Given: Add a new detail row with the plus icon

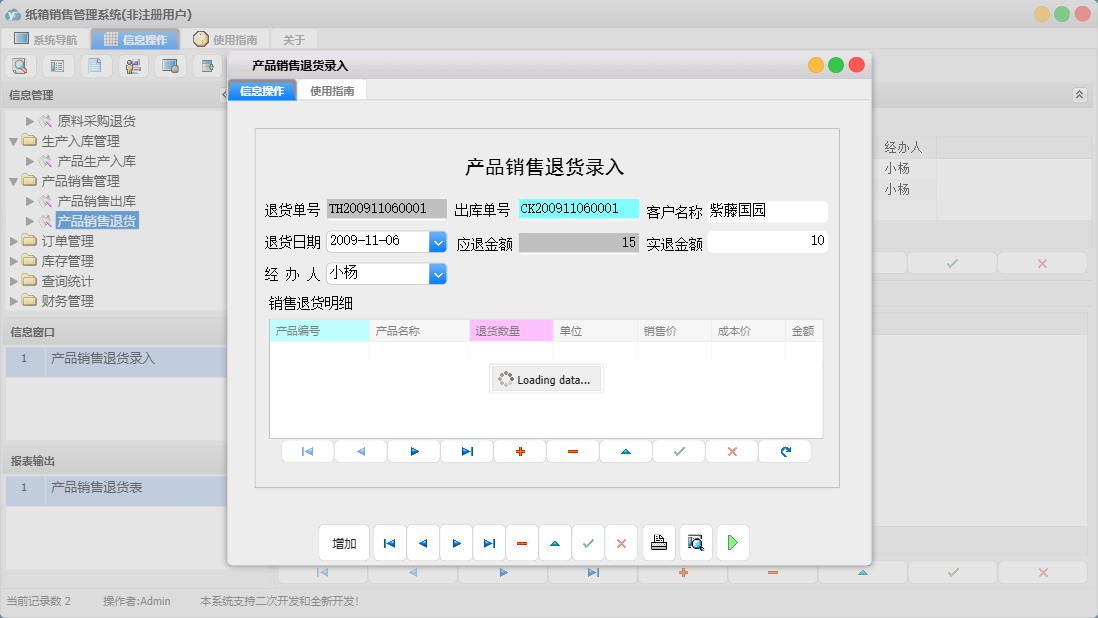Looking at the screenshot, I should click(520, 451).
